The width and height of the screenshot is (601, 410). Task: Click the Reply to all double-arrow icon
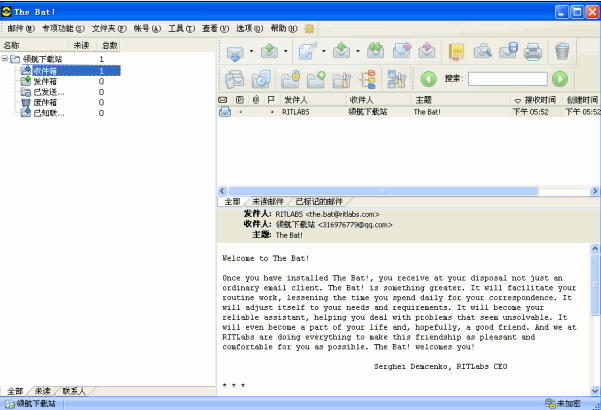375,51
